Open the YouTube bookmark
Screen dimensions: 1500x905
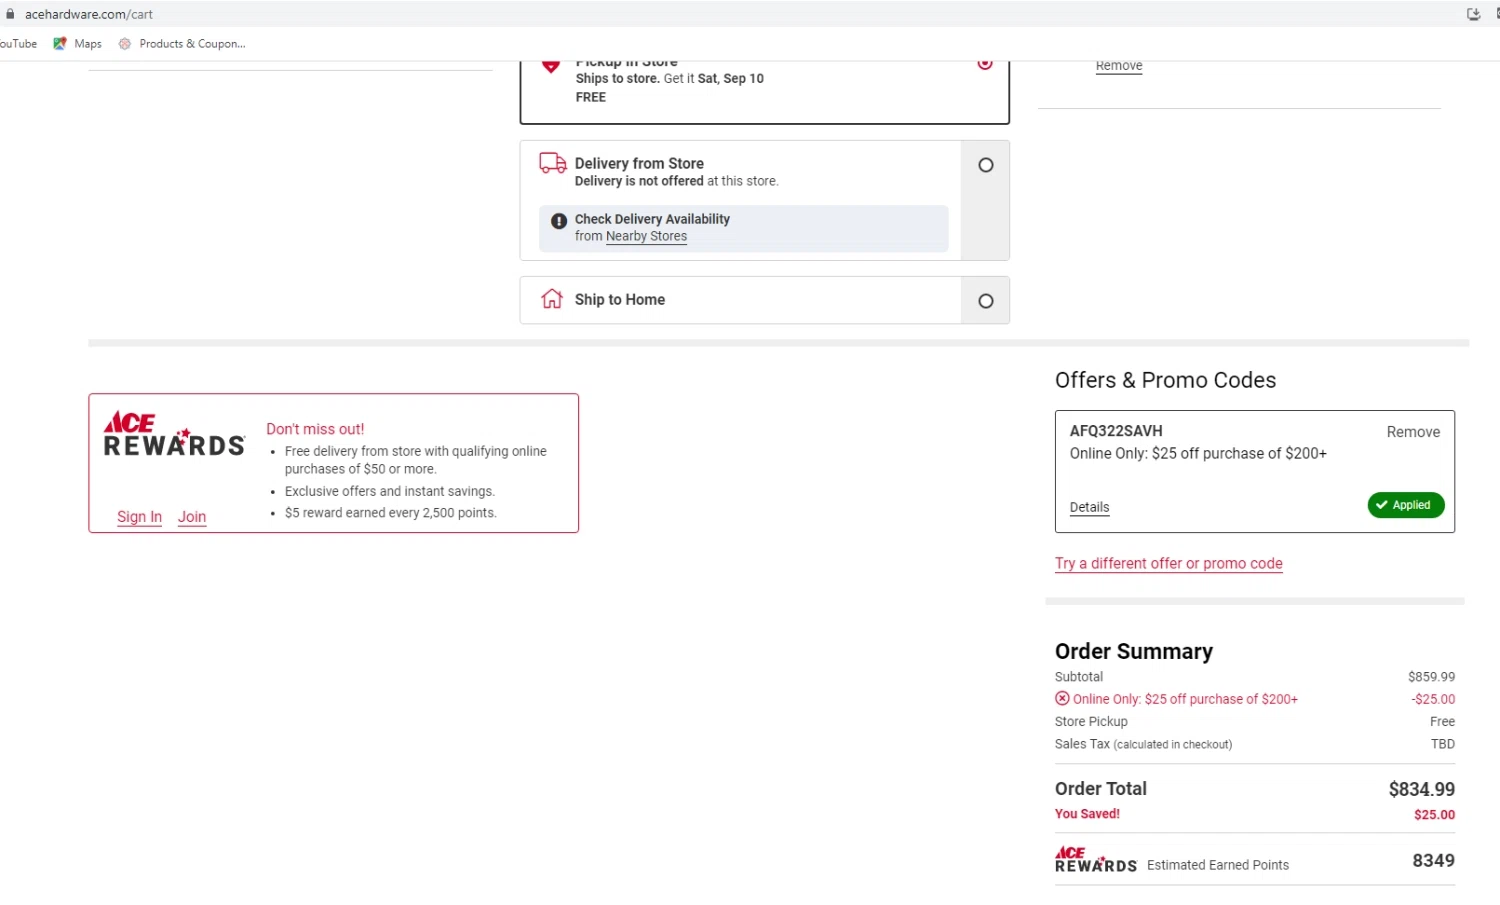tap(18, 44)
